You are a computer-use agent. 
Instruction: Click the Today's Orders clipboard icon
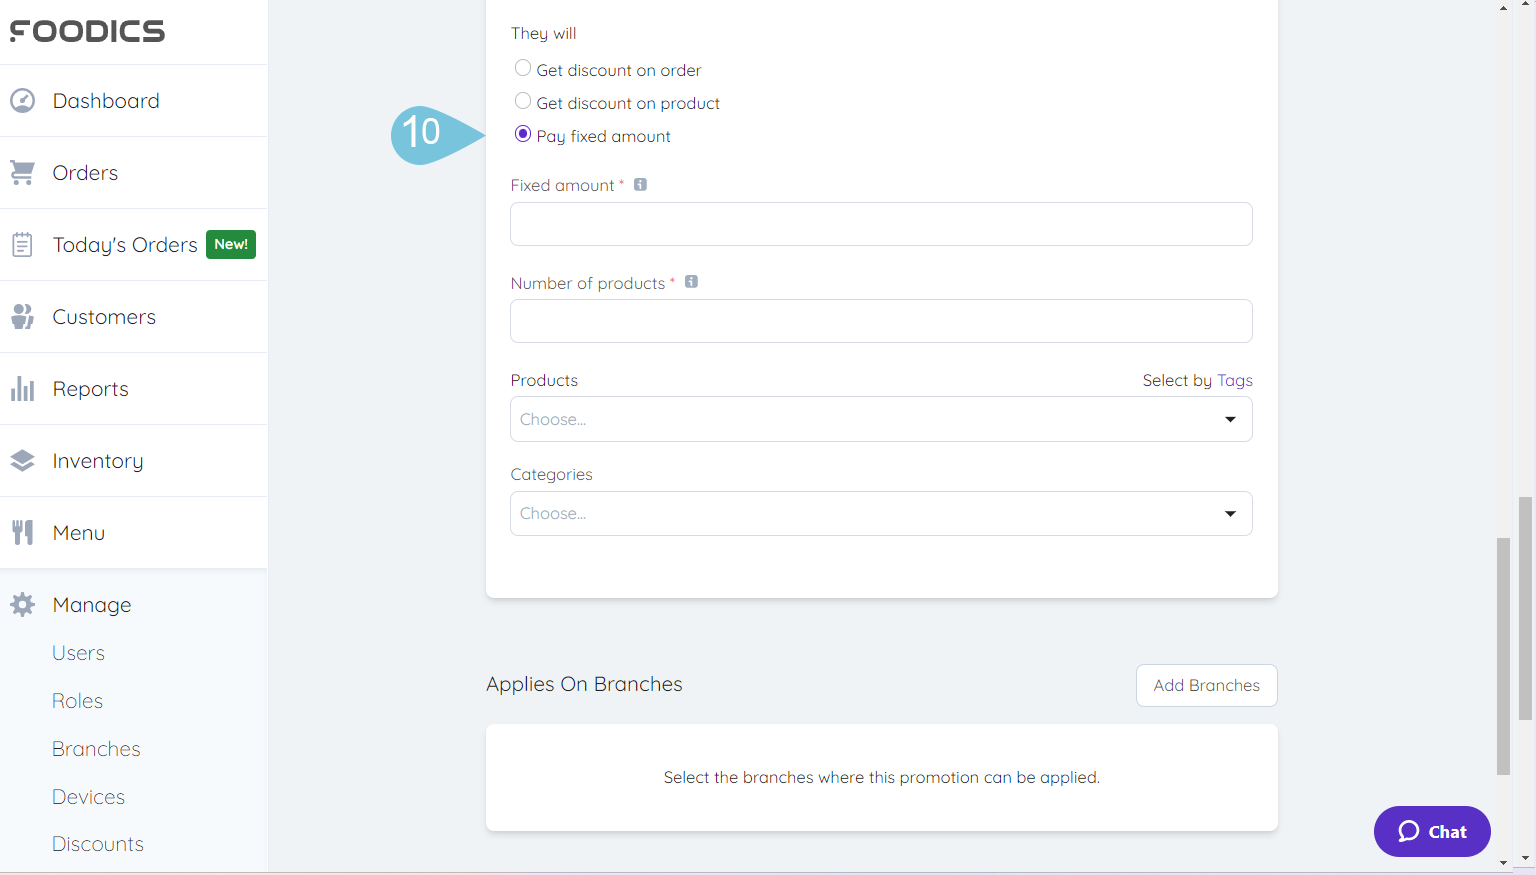tap(22, 245)
